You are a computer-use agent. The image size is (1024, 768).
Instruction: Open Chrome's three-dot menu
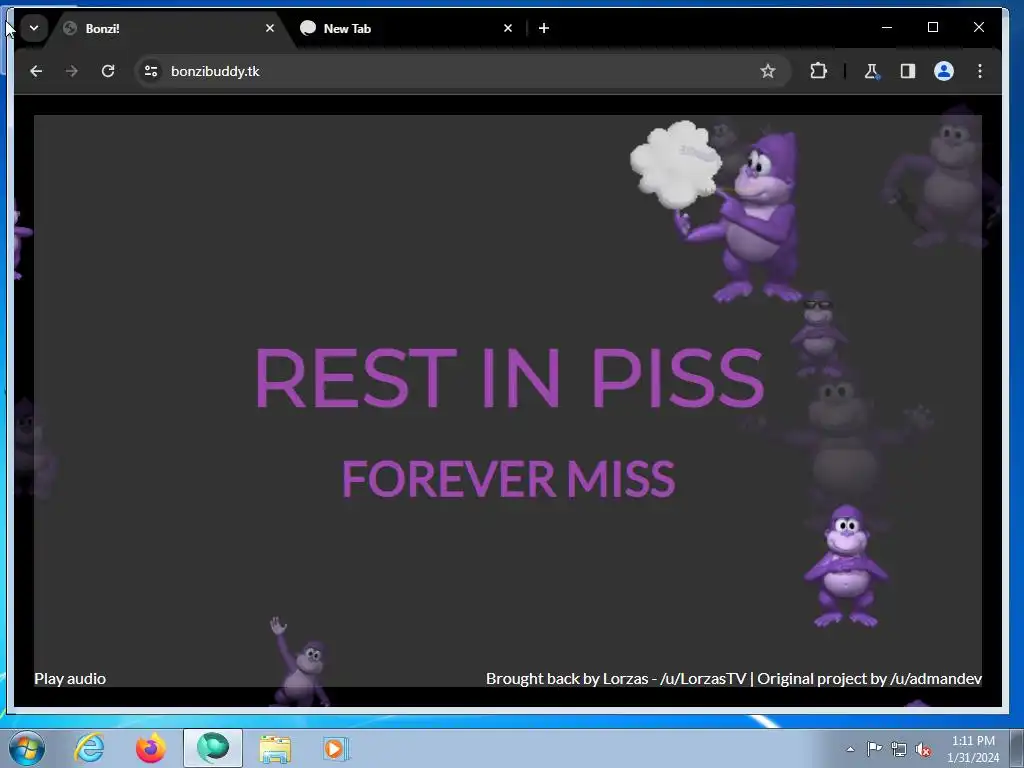point(980,71)
